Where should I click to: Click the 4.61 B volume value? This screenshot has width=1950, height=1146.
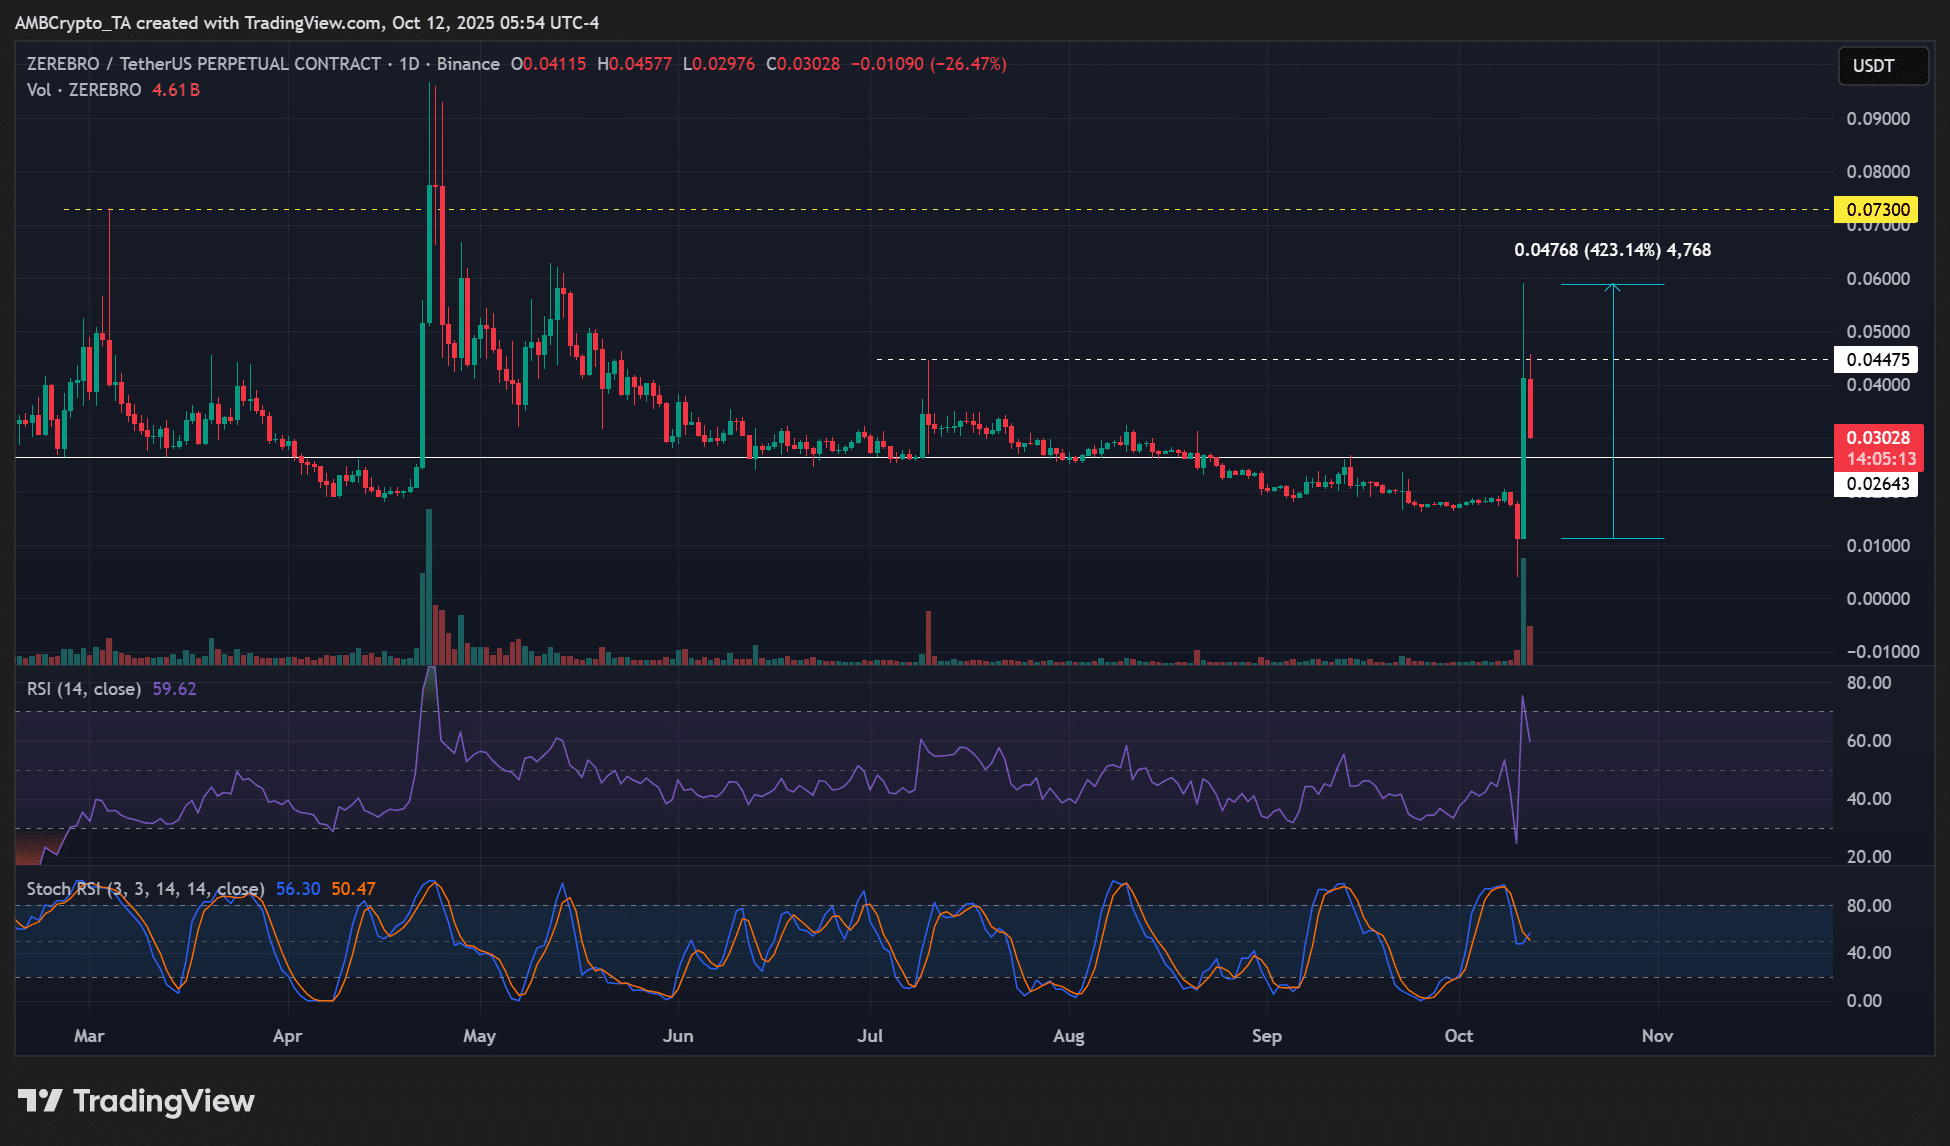[176, 90]
